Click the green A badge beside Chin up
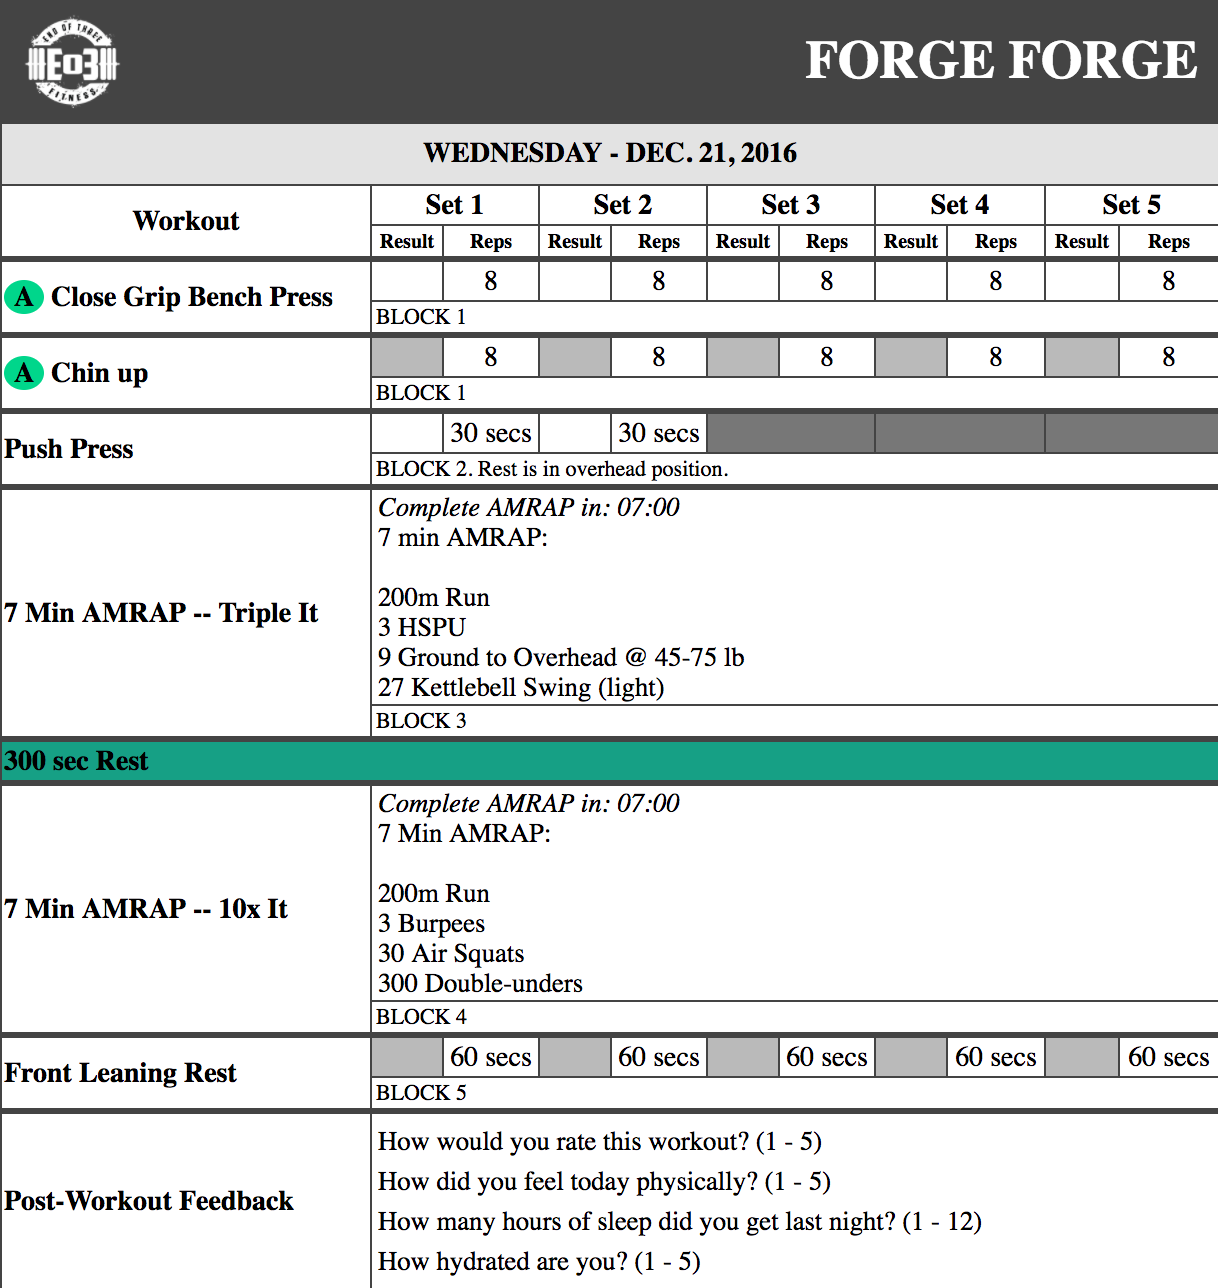 (x=24, y=373)
